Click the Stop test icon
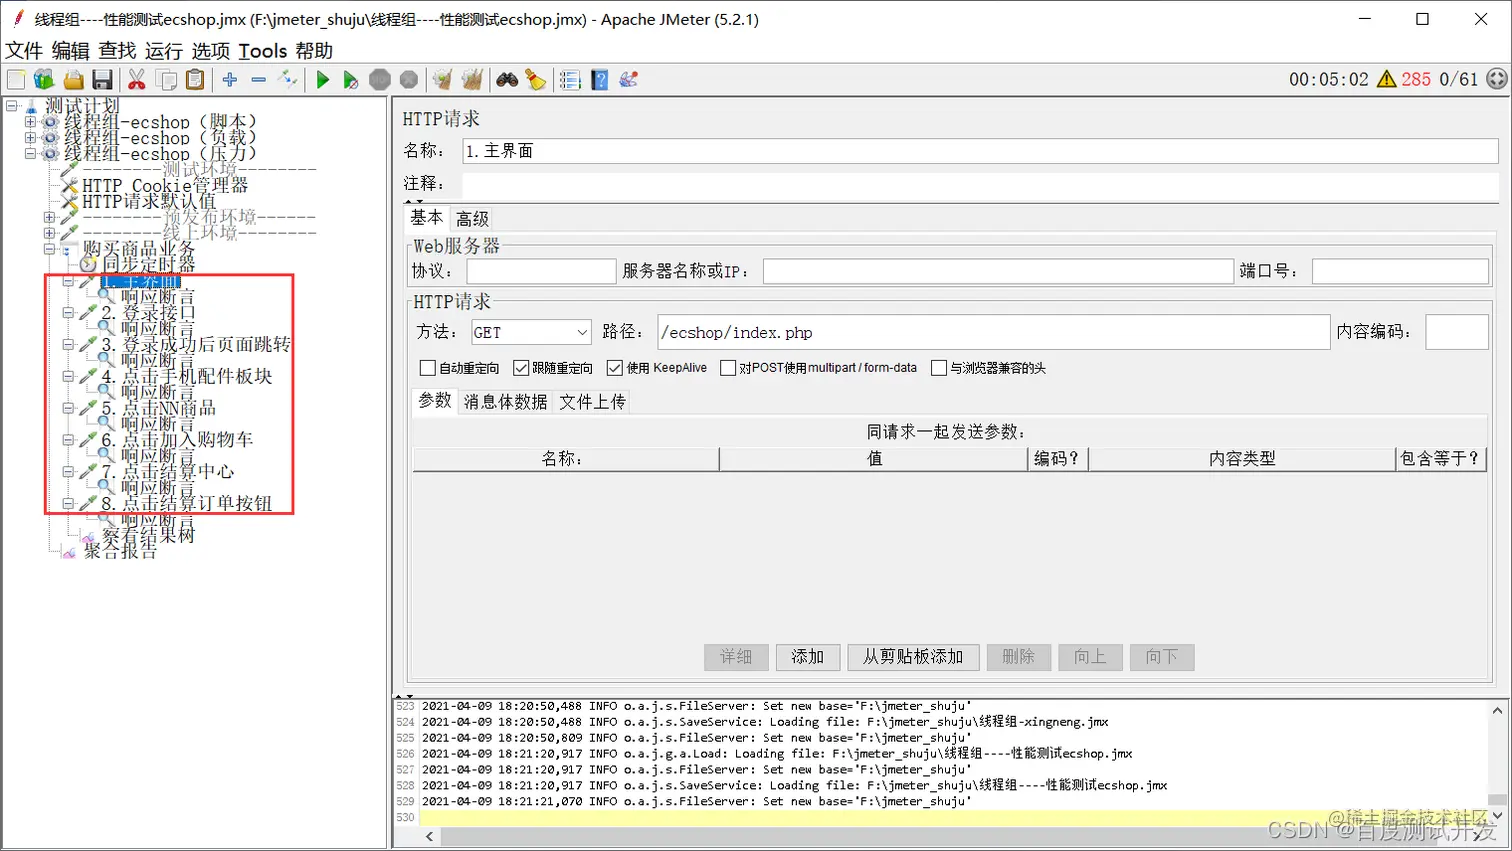The height and width of the screenshot is (851, 1512). (380, 80)
